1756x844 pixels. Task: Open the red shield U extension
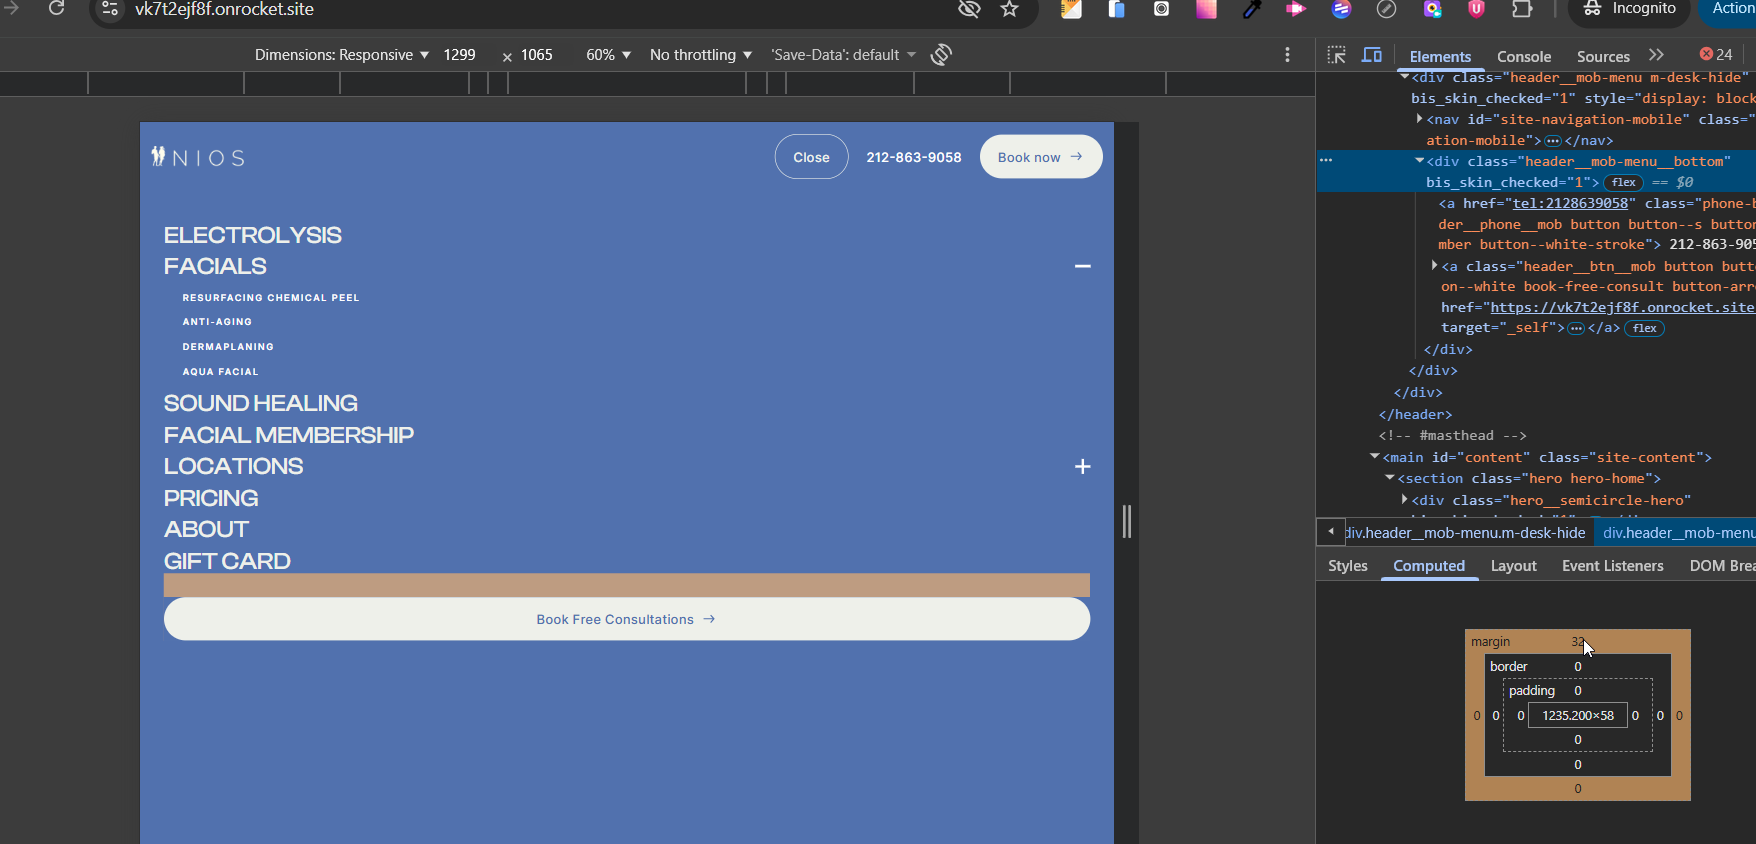click(1476, 9)
